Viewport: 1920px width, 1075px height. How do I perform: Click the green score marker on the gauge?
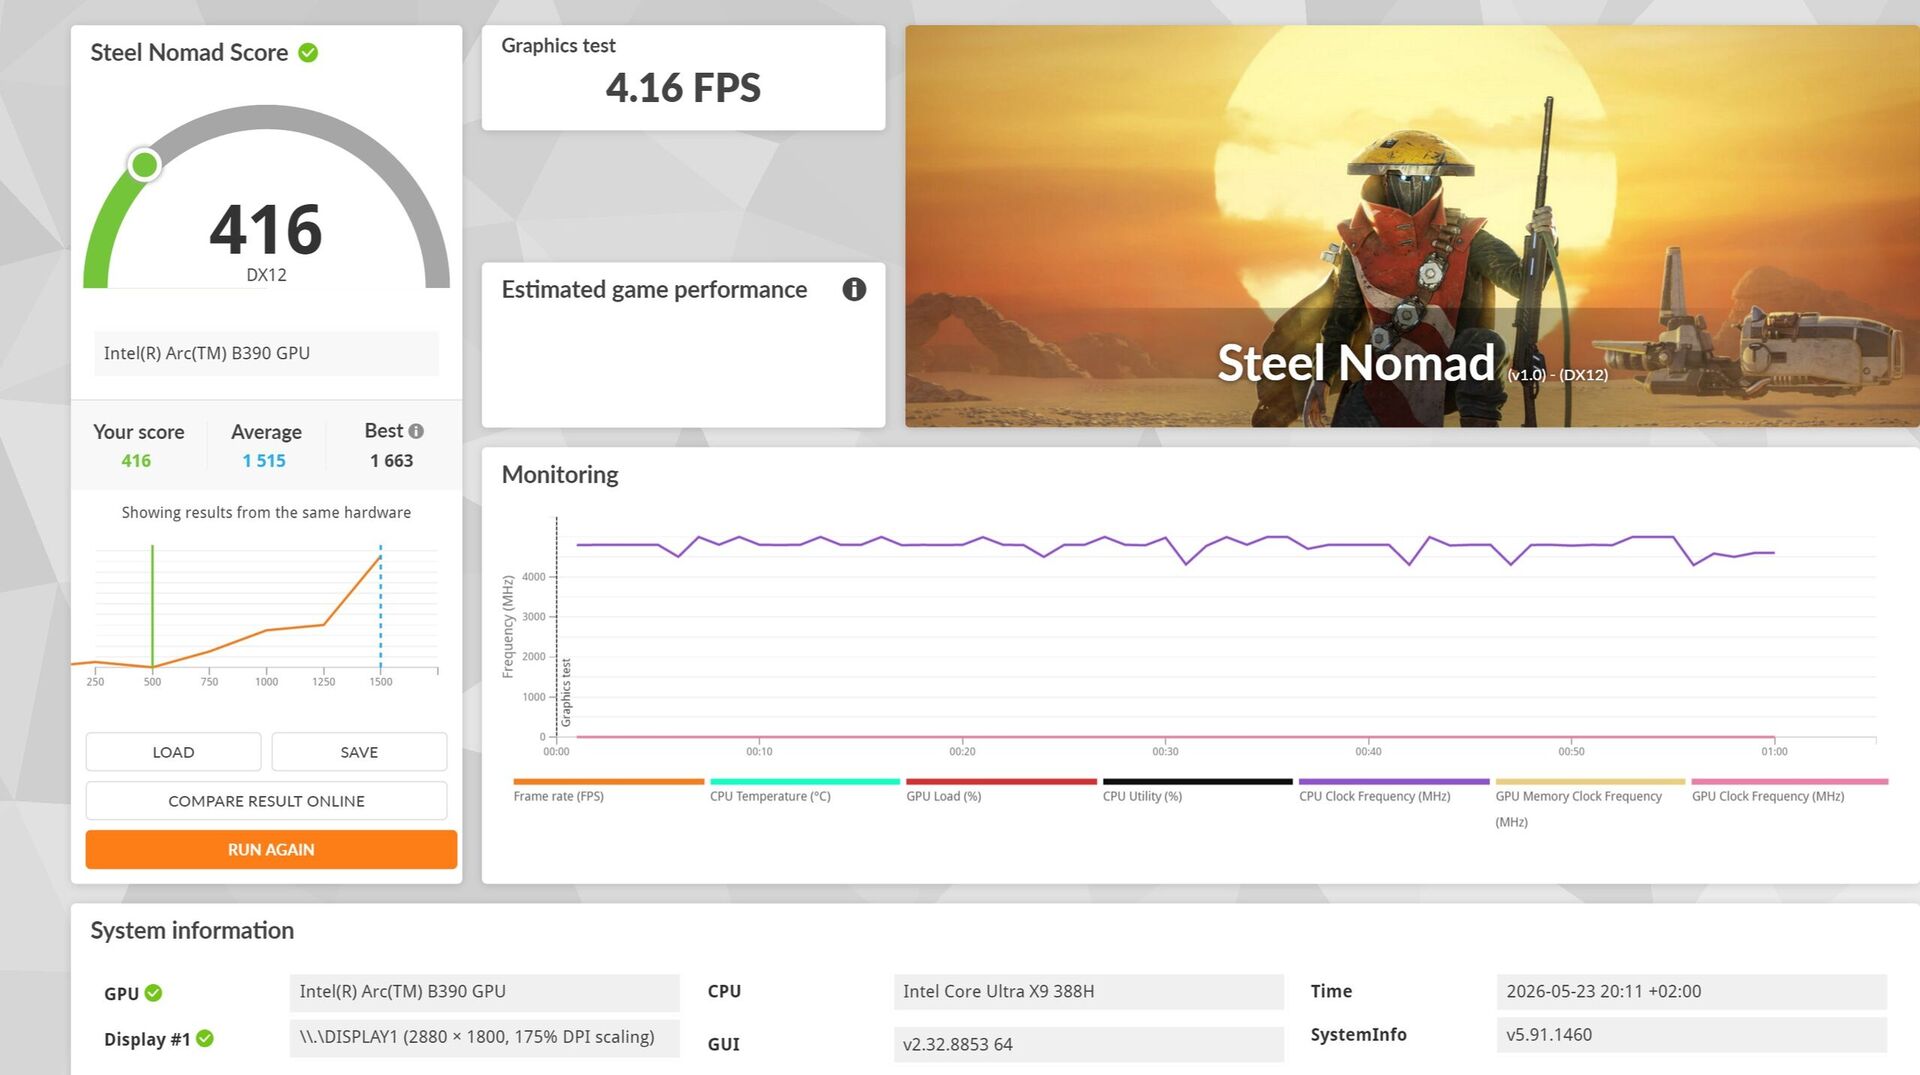(x=145, y=165)
